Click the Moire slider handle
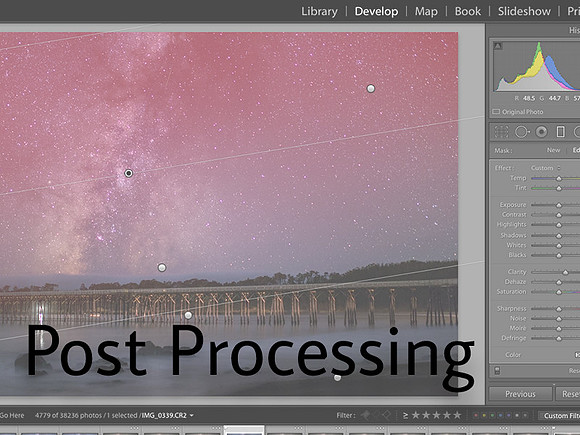 pos(559,328)
